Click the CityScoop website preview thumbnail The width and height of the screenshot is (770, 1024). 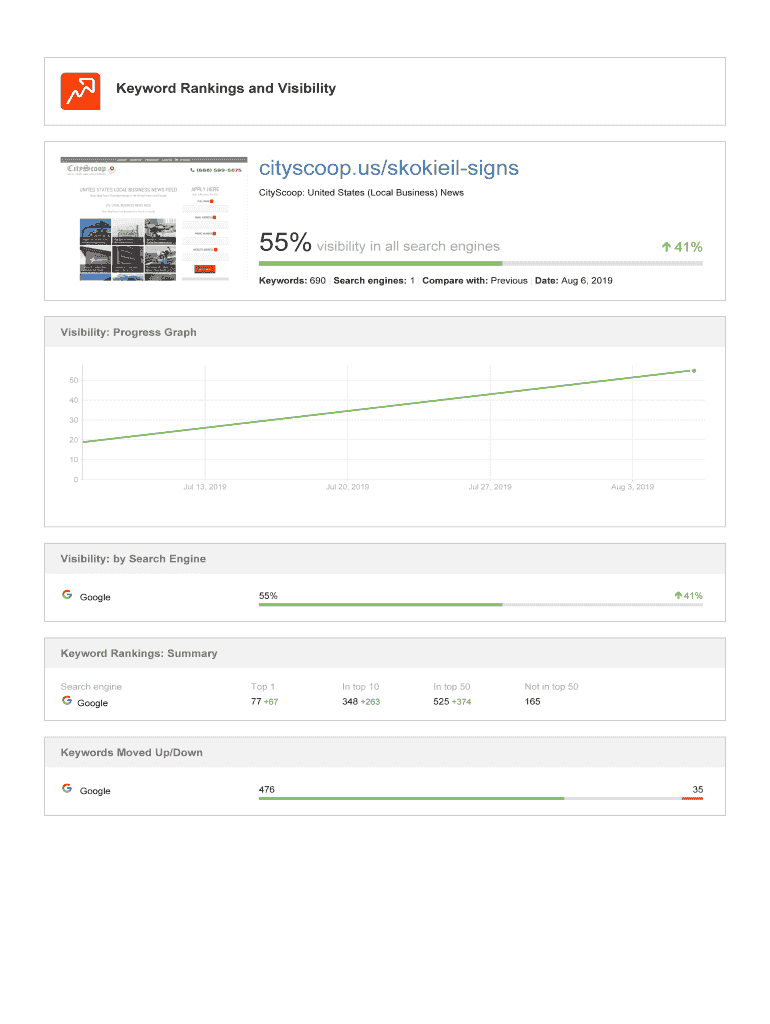154,219
